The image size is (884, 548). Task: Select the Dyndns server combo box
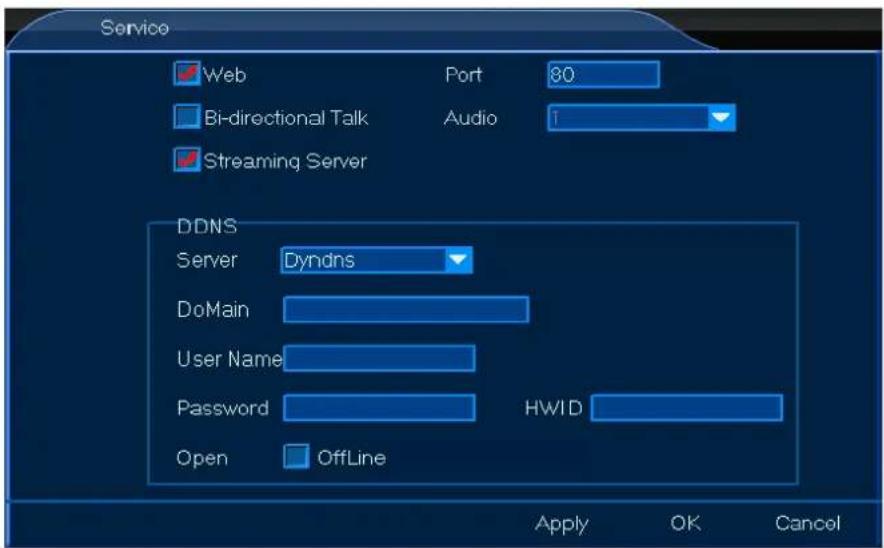click(363, 261)
